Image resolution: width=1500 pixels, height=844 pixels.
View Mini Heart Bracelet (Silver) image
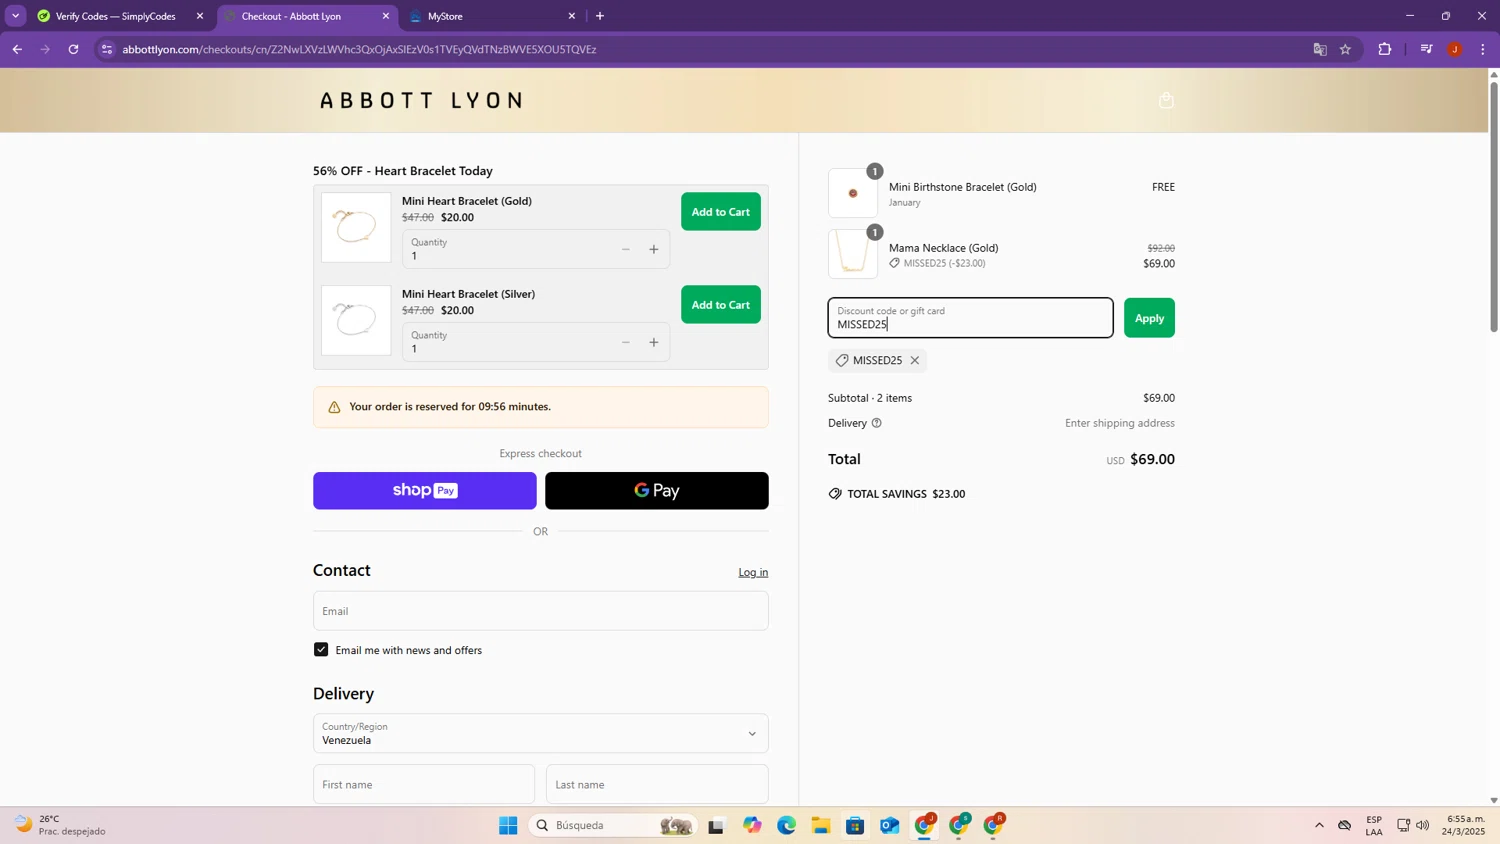[356, 320]
